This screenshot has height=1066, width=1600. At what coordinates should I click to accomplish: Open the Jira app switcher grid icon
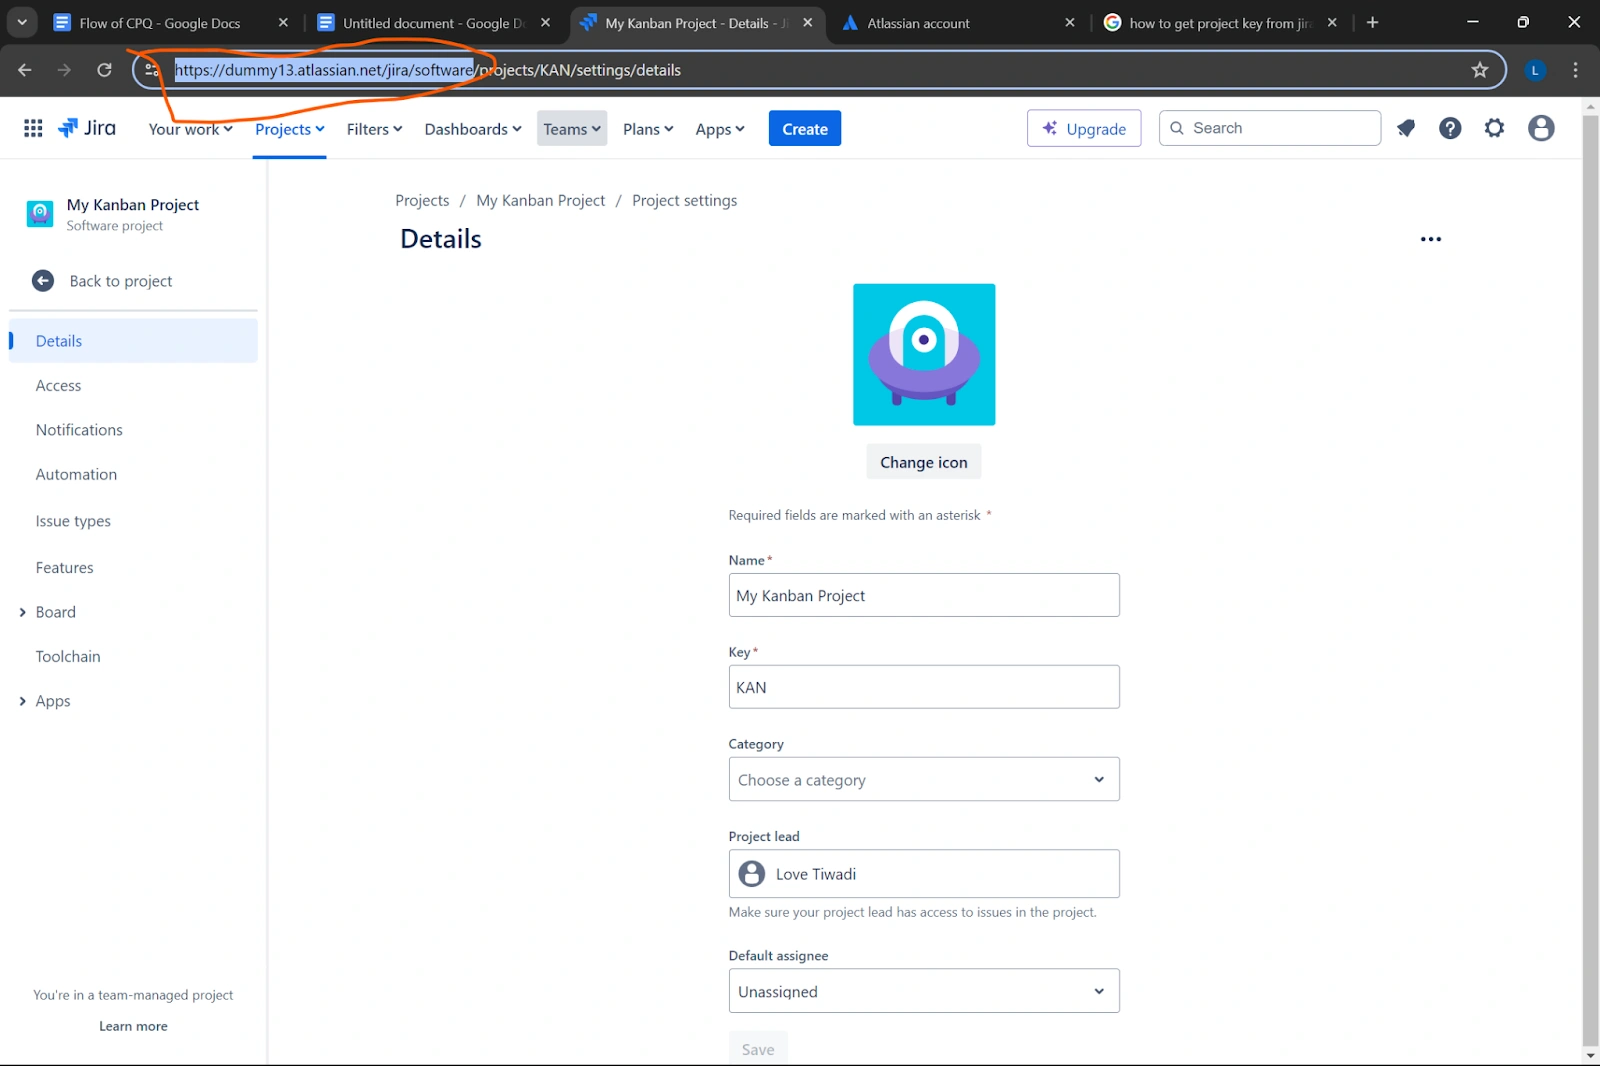tap(32, 128)
